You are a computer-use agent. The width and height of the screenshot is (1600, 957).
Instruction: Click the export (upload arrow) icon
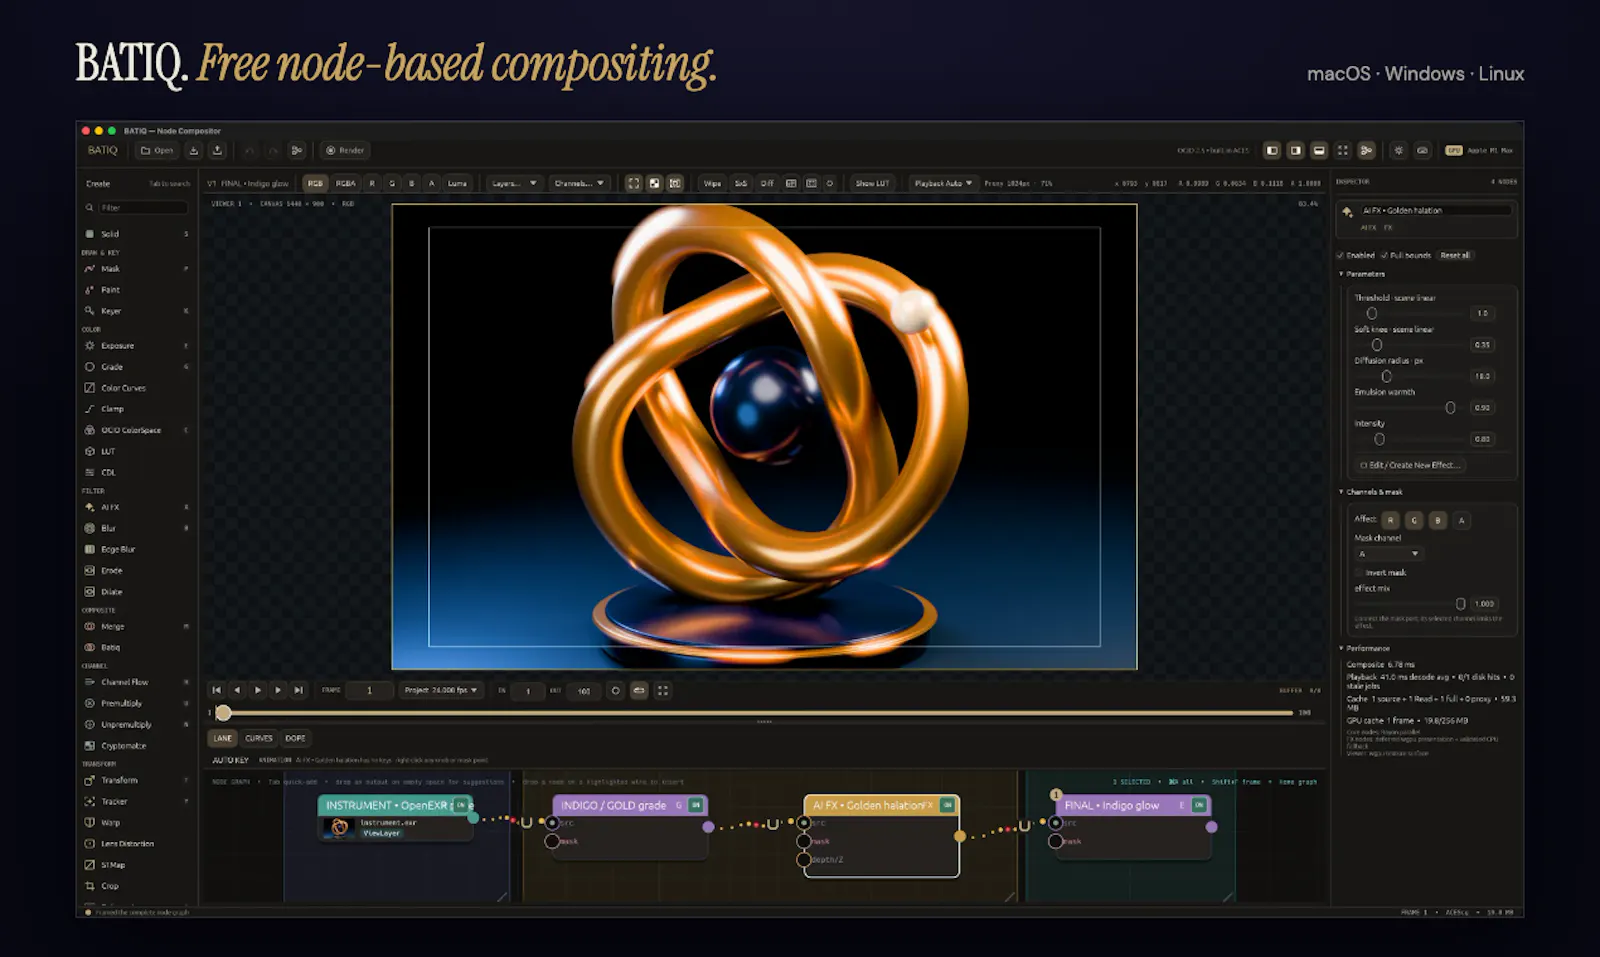pyautogui.click(x=217, y=150)
